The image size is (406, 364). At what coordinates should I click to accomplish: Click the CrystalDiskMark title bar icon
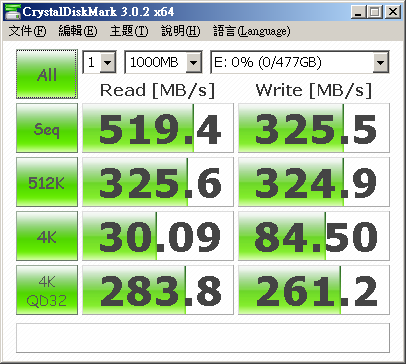click(x=12, y=11)
